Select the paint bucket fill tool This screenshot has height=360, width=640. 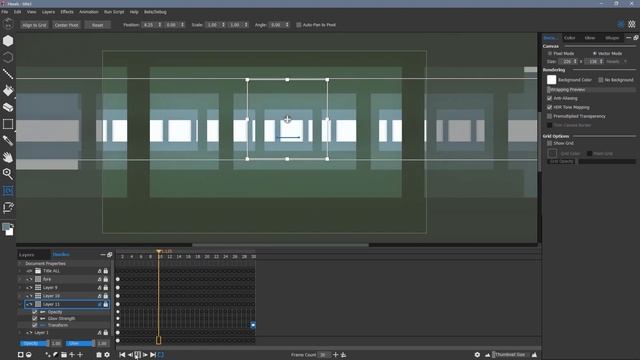[x=8, y=91]
